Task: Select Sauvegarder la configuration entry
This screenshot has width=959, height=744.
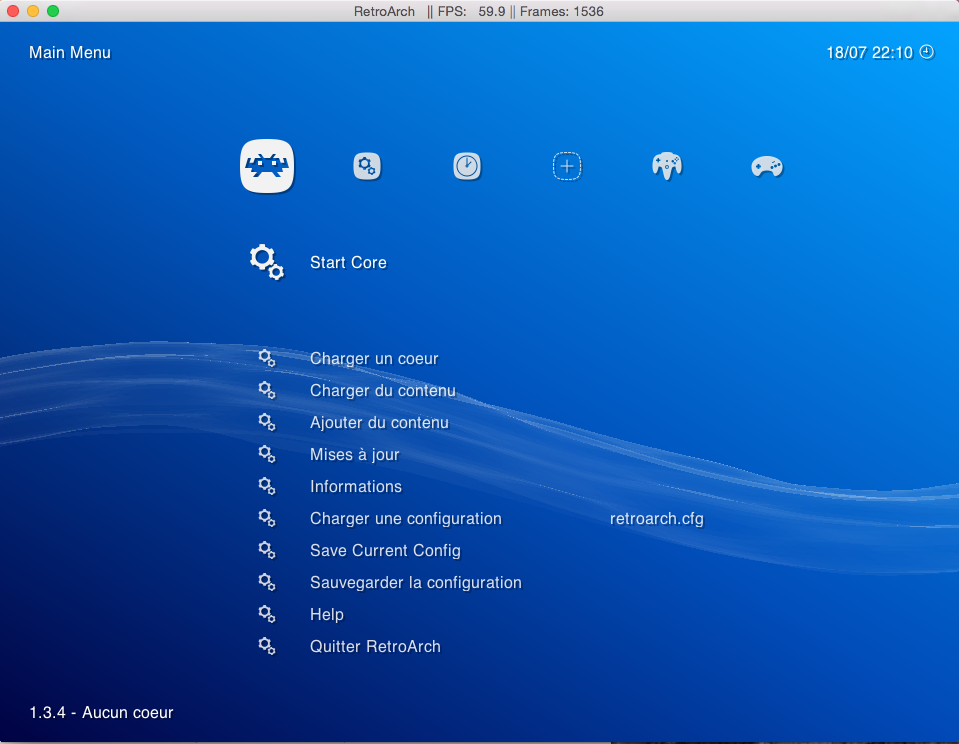Action: (416, 582)
